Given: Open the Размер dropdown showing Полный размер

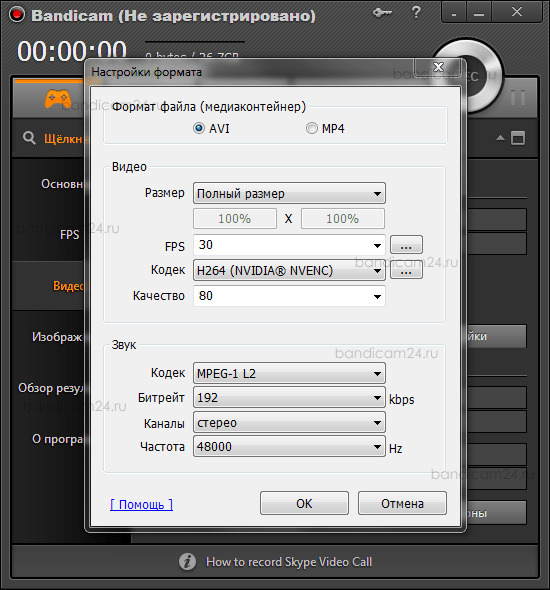Looking at the screenshot, I should (x=289, y=193).
